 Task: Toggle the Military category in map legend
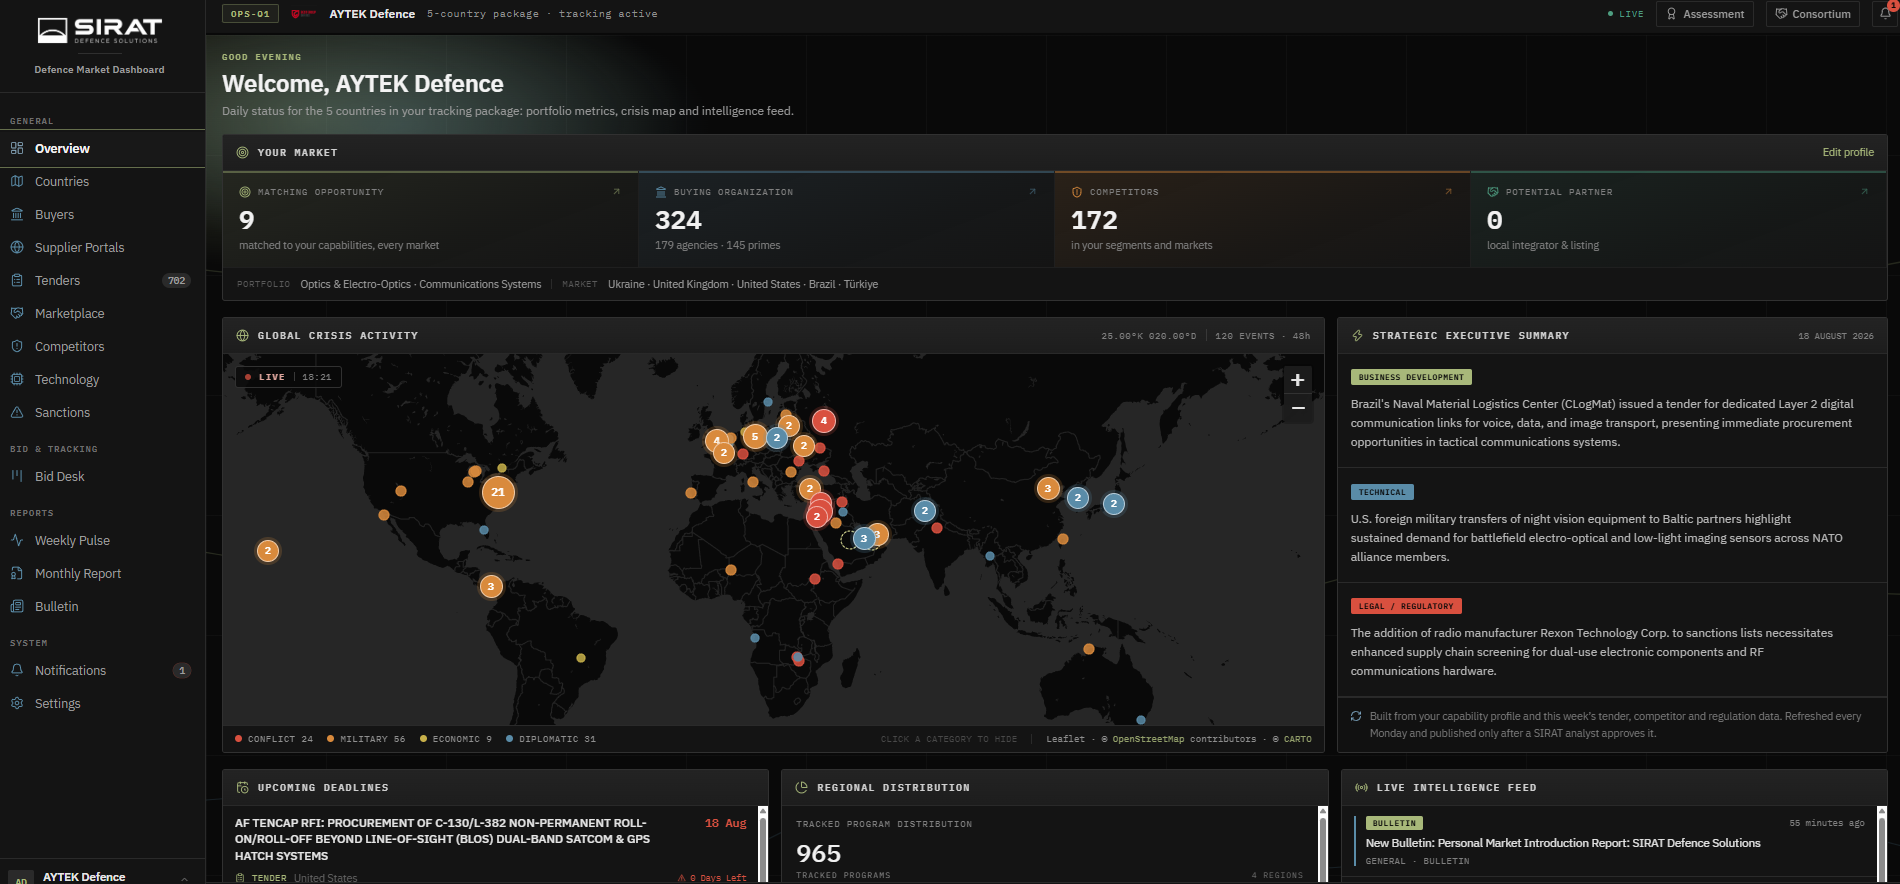(366, 739)
